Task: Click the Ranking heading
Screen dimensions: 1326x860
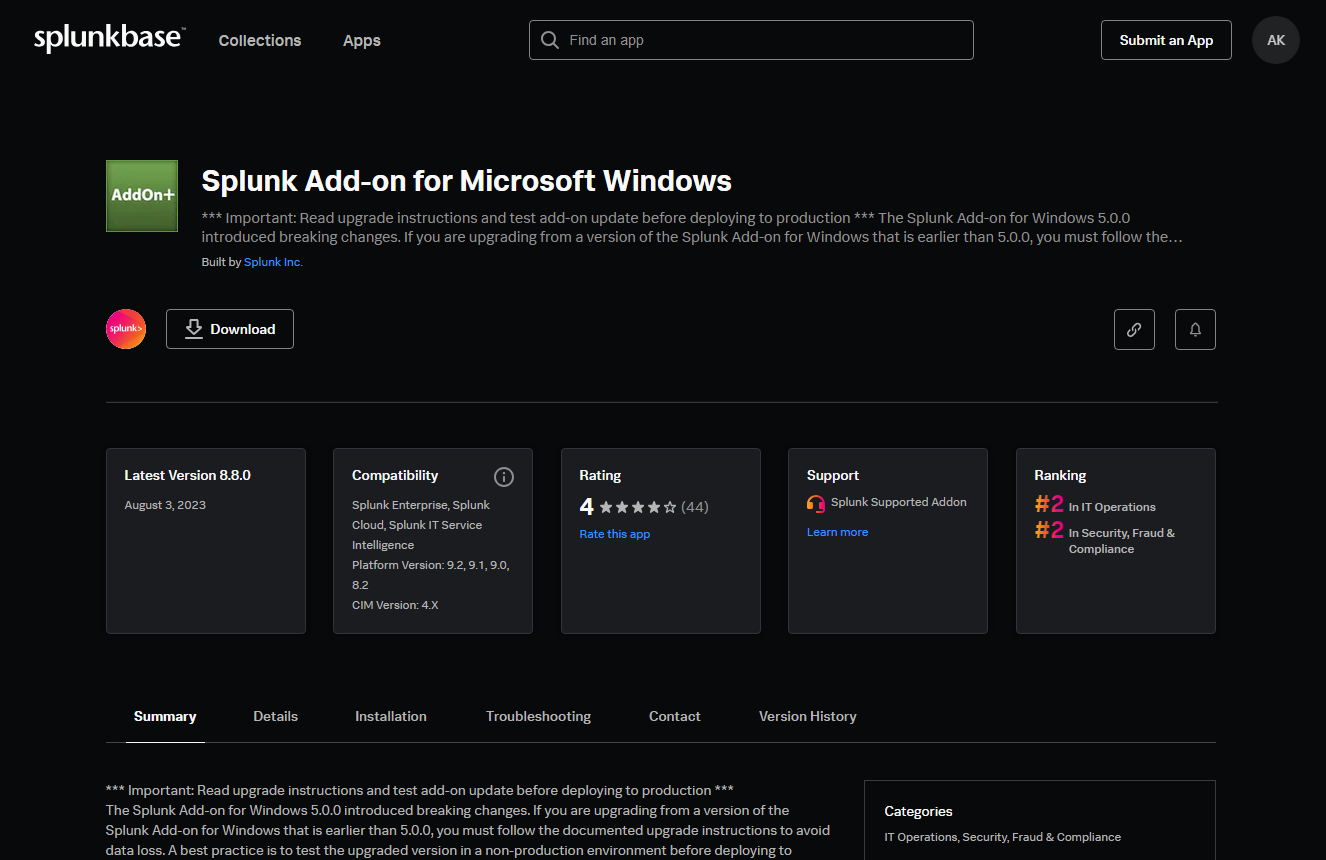Action: [1060, 475]
